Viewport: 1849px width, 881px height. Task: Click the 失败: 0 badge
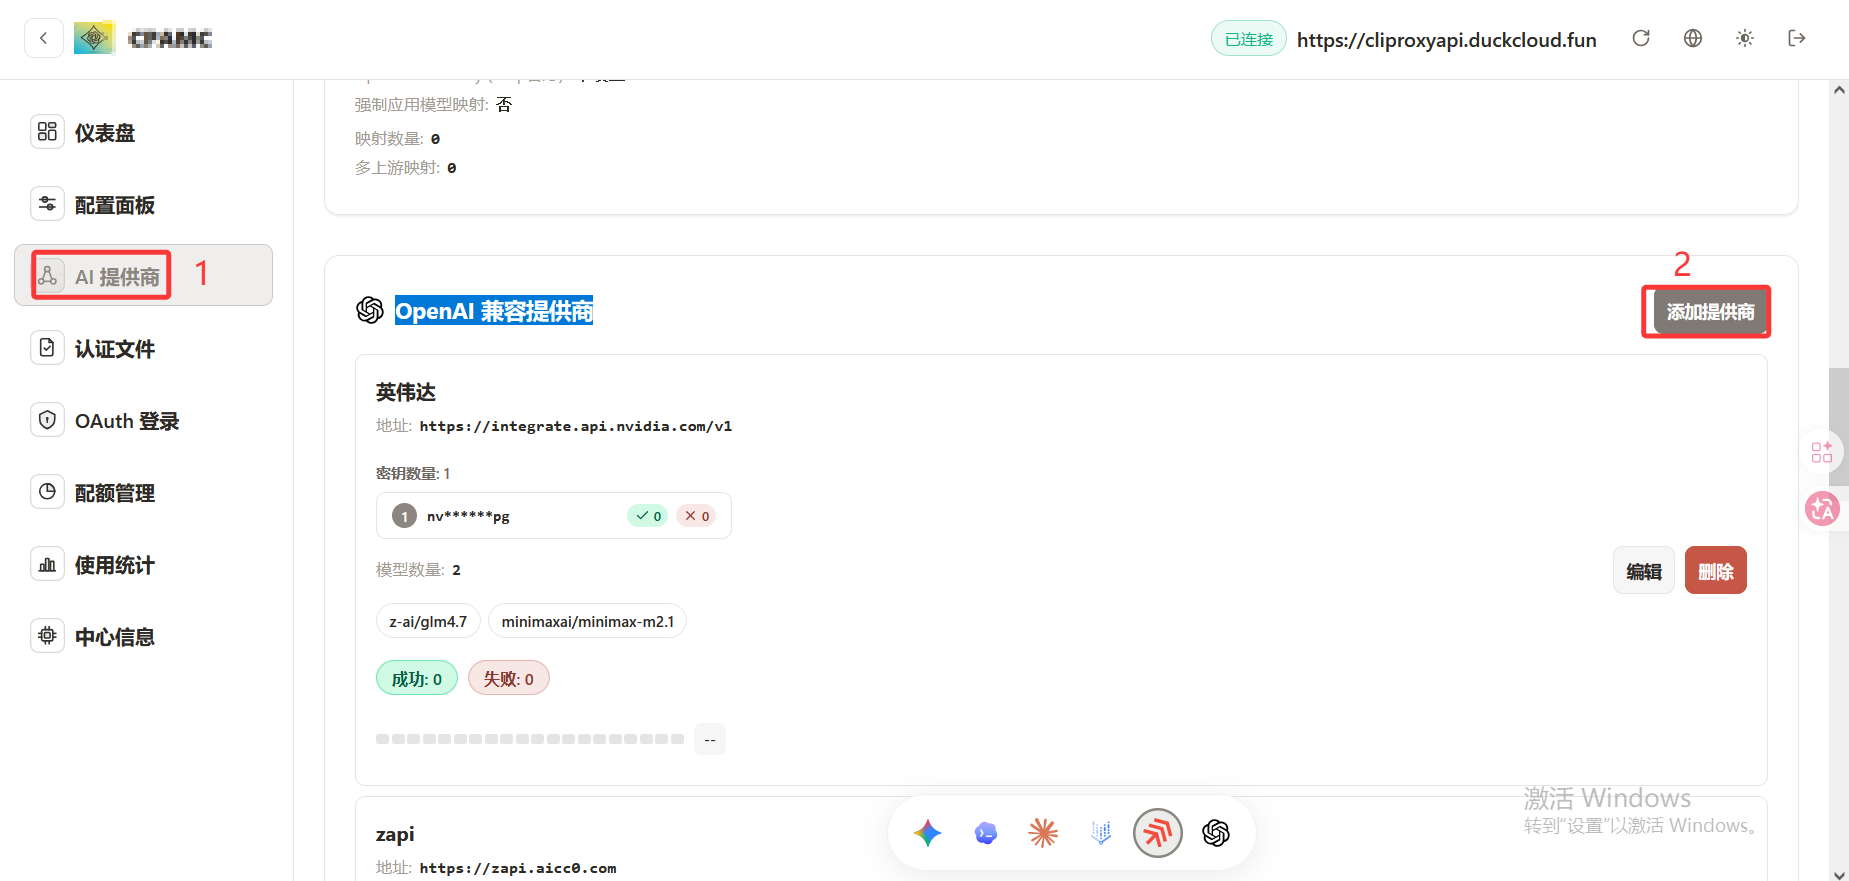509,679
